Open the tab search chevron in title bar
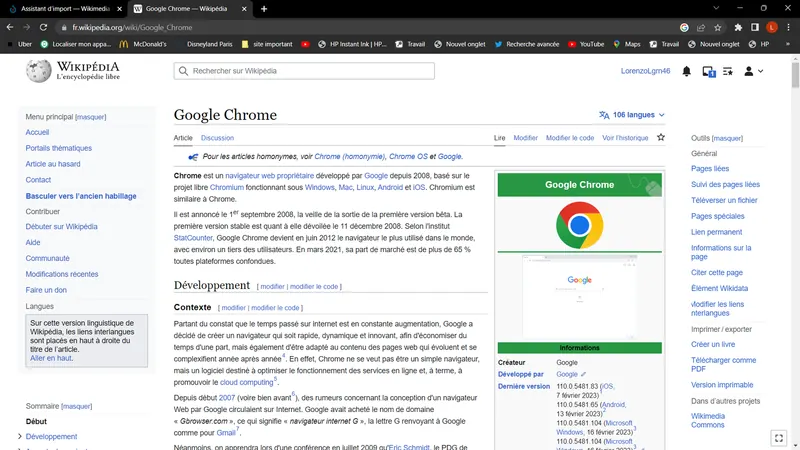The height and width of the screenshot is (450, 800). tap(716, 8)
